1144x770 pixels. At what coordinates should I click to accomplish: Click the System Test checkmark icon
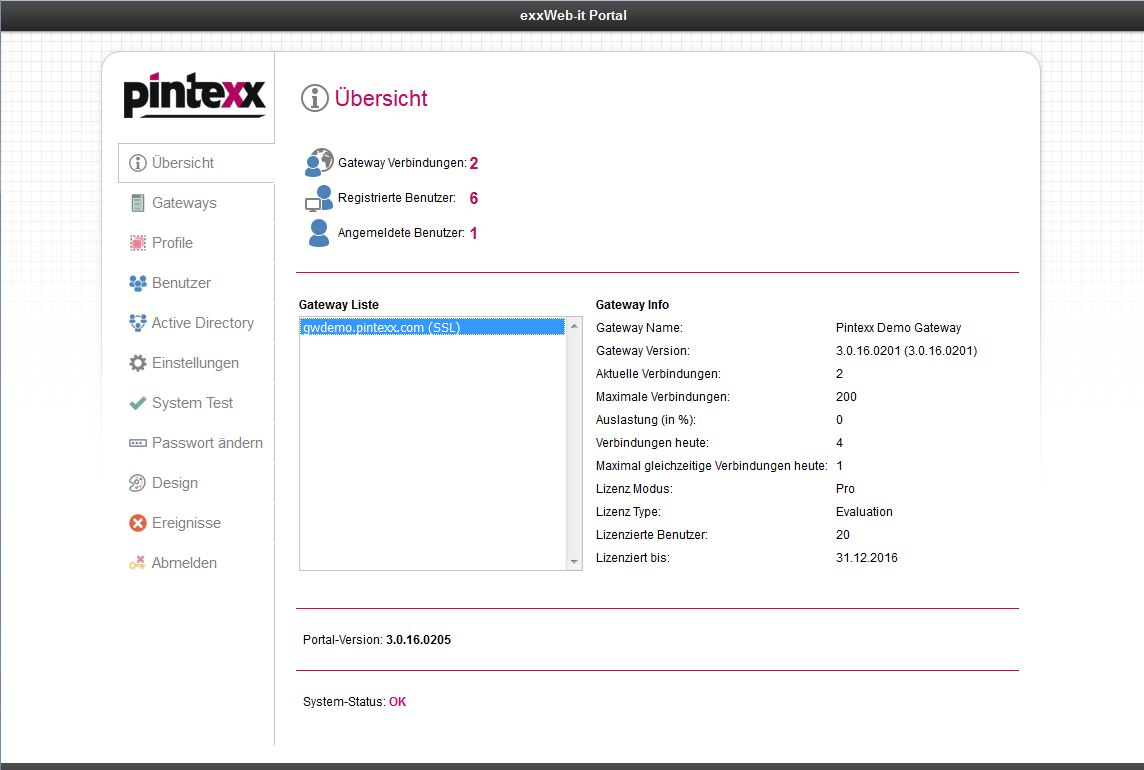click(x=138, y=403)
